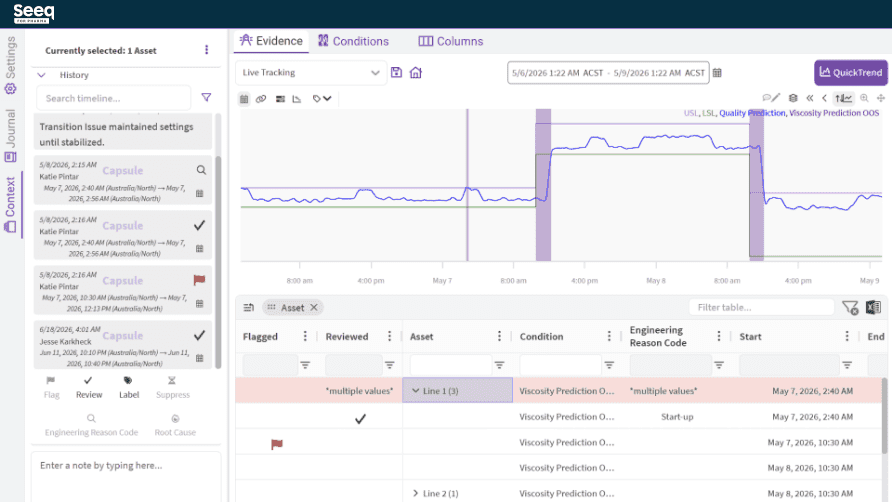Click the Flag action button
892x502 pixels.
(51, 387)
